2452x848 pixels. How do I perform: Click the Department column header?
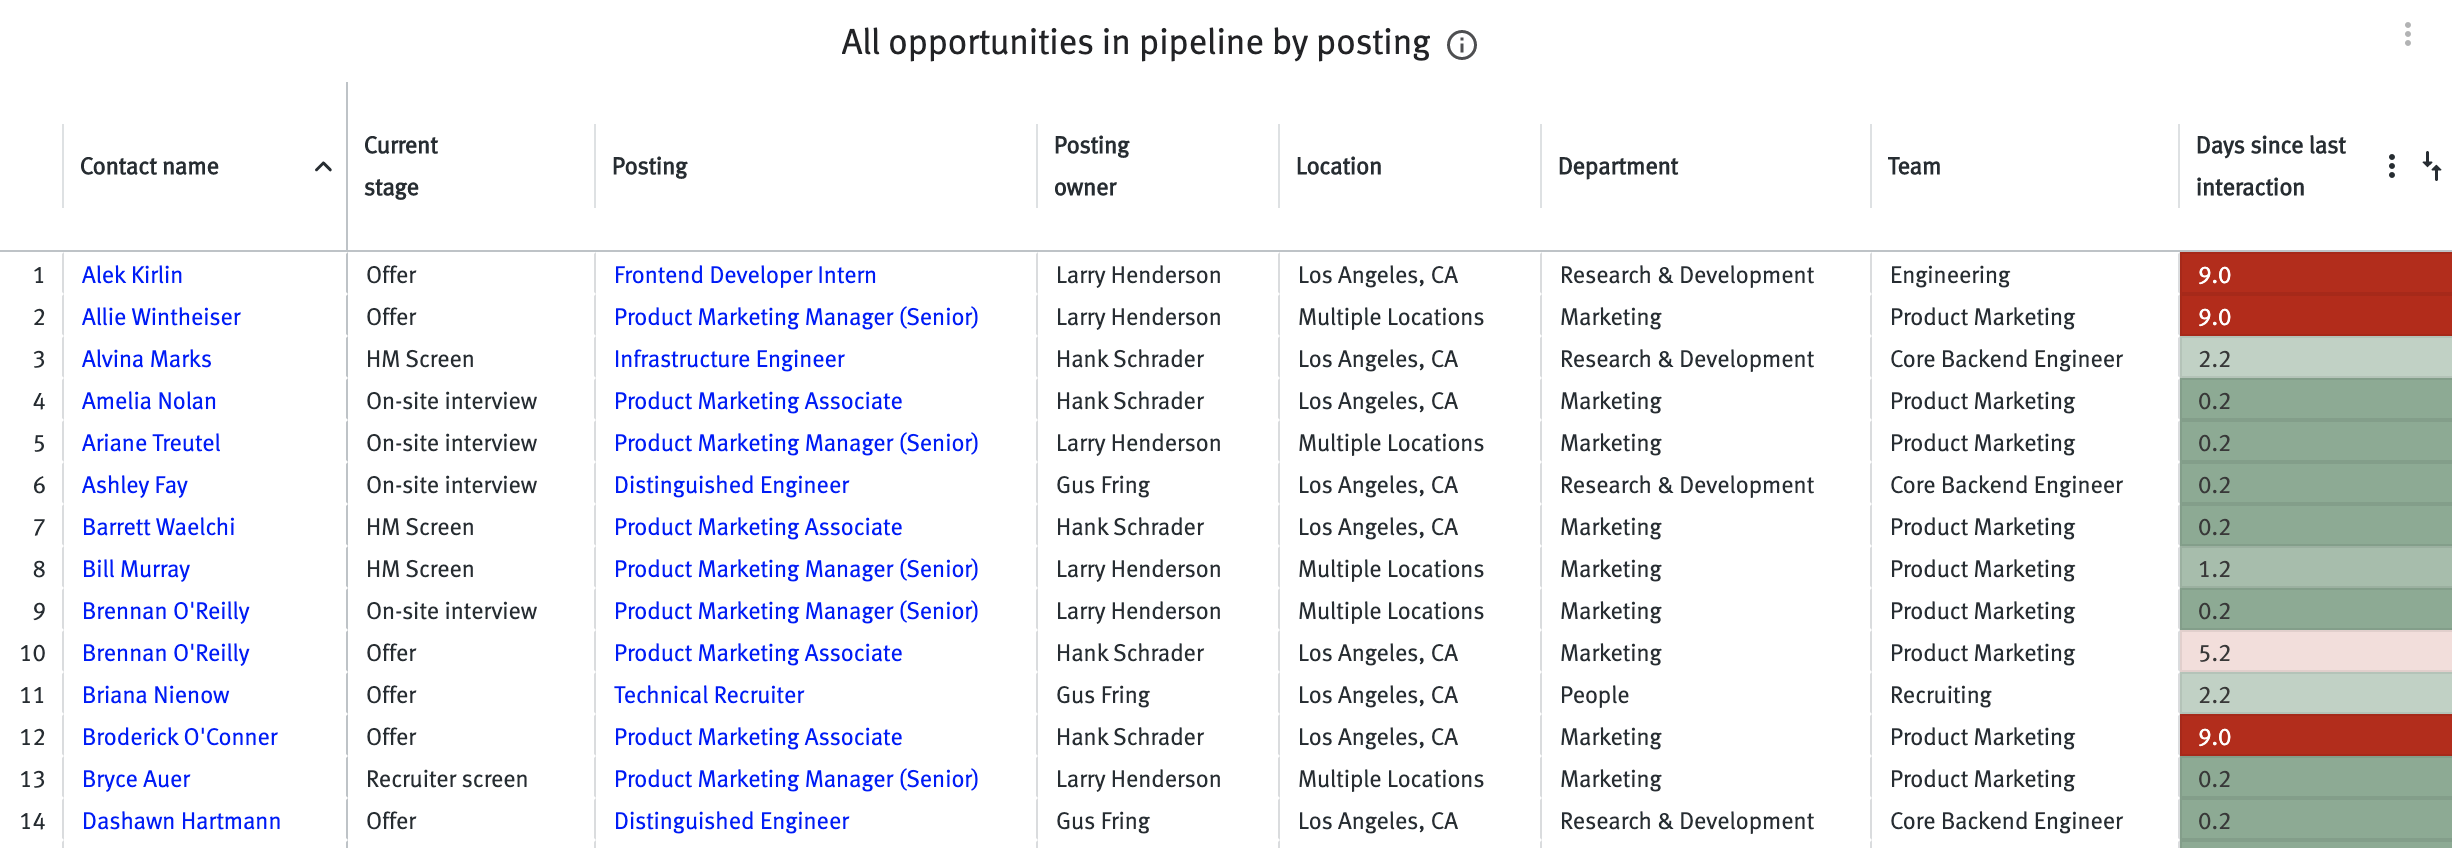click(x=1618, y=166)
